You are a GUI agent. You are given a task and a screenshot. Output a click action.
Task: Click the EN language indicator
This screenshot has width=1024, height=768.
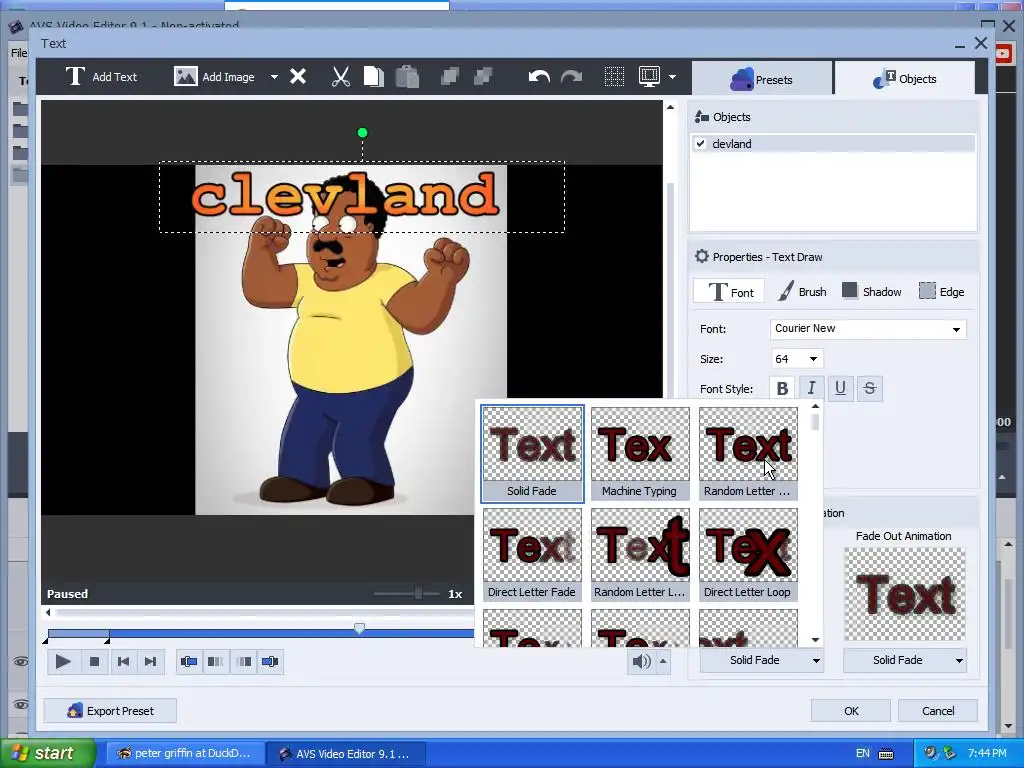click(x=863, y=753)
